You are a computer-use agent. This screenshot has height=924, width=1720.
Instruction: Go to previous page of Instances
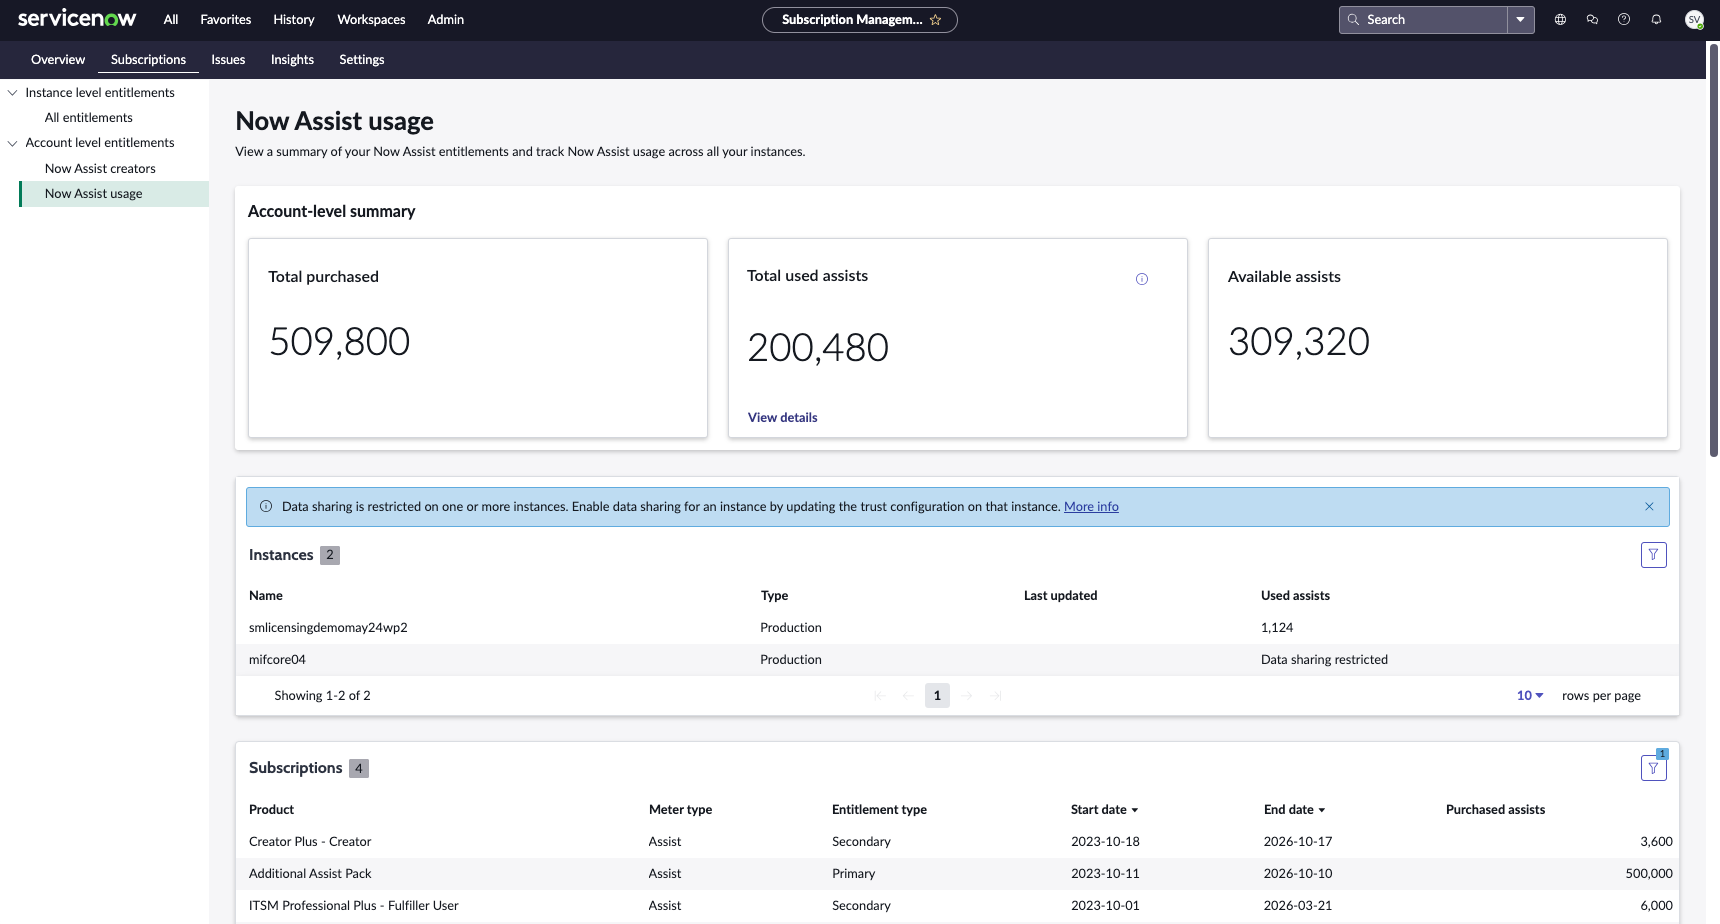click(908, 696)
